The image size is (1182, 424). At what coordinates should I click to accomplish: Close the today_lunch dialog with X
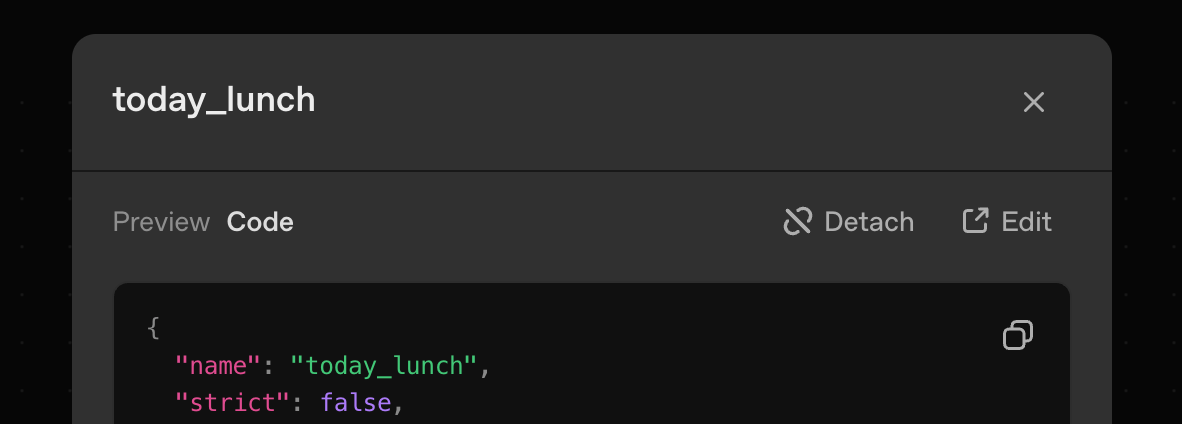(x=1033, y=102)
